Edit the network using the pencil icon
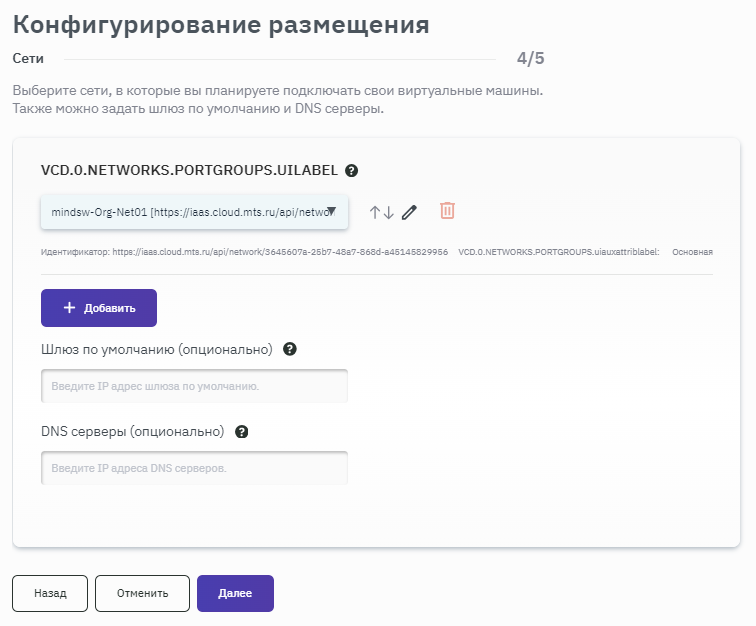Screen dimensions: 756x626 pos(409,212)
